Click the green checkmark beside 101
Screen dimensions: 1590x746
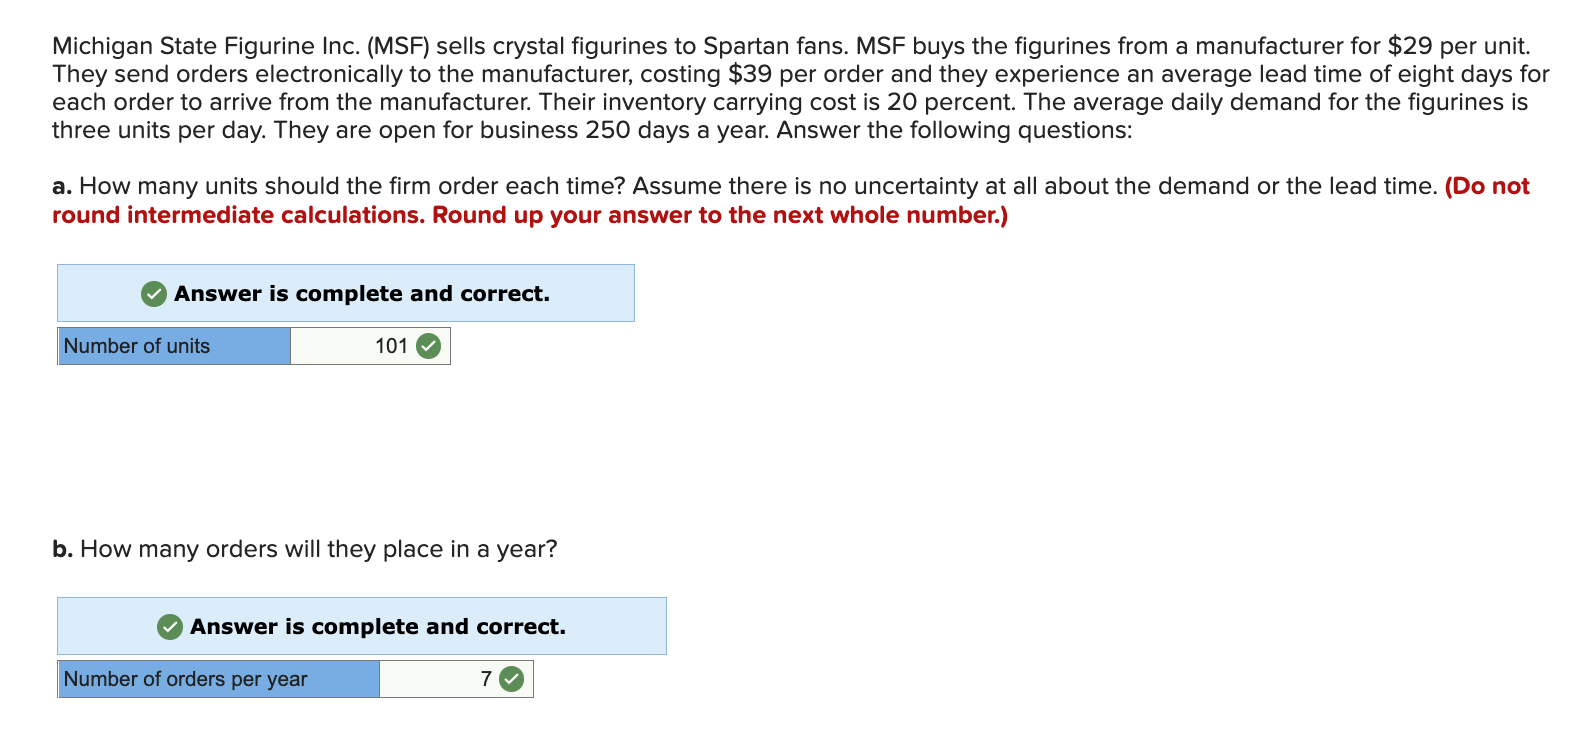(428, 346)
